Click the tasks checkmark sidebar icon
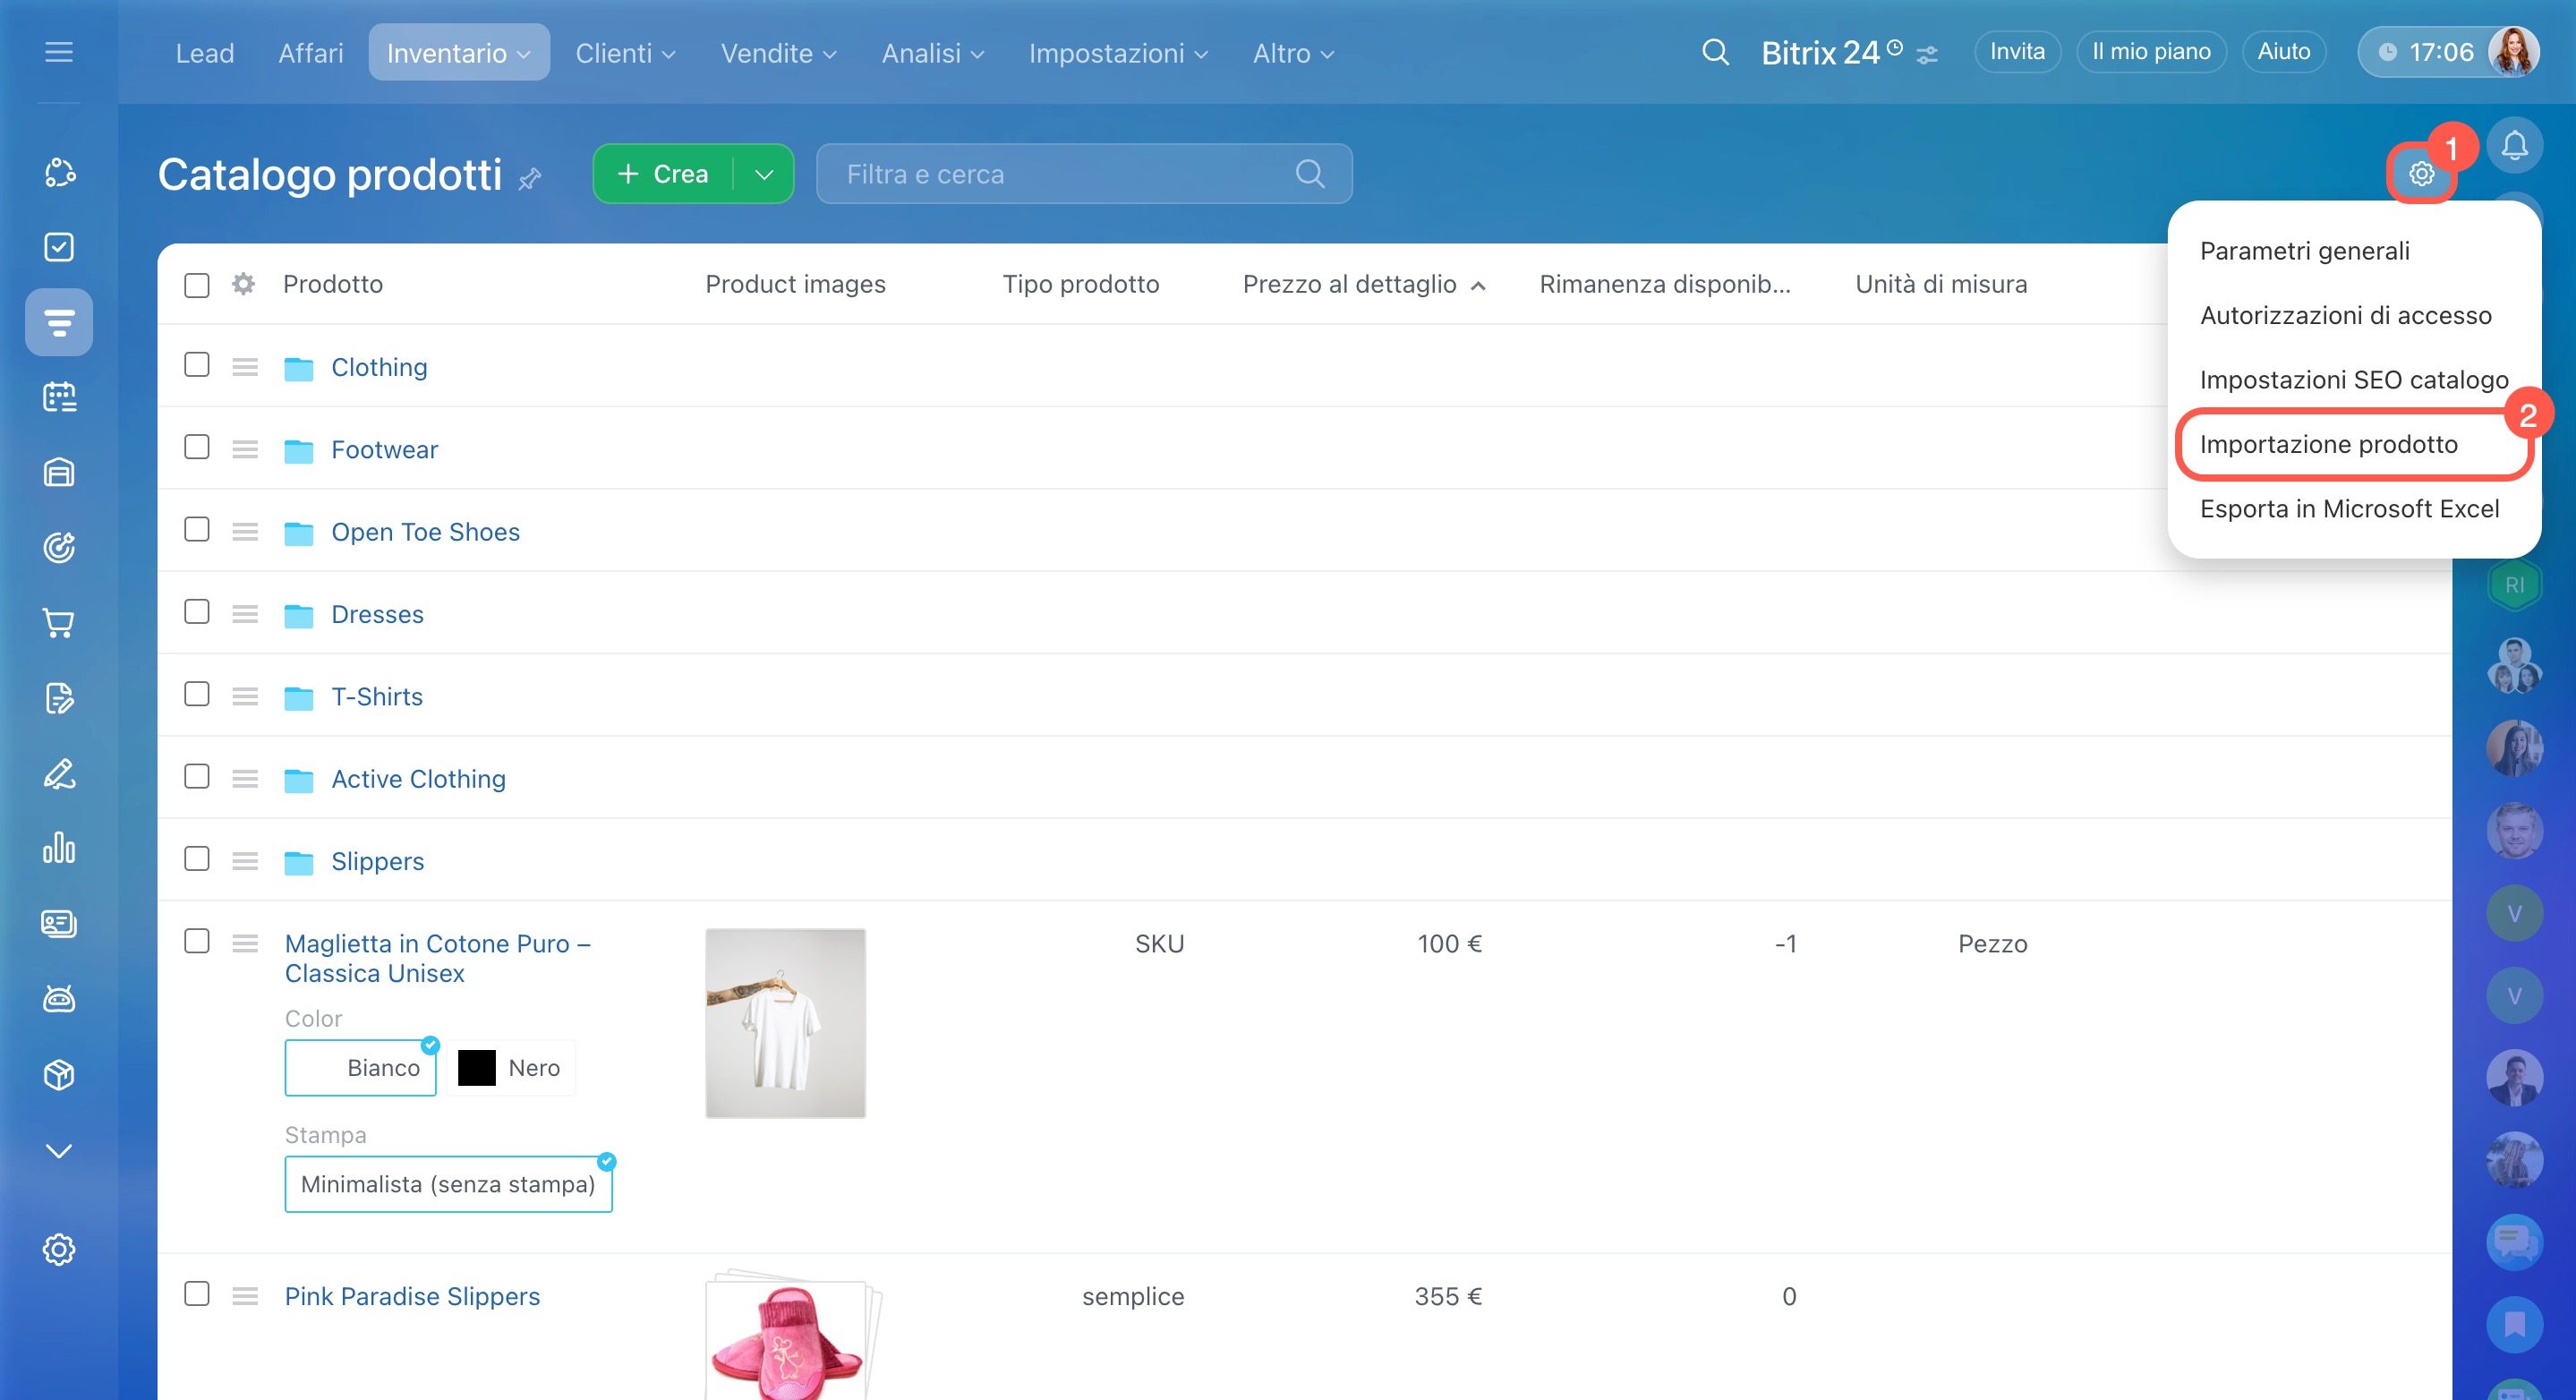This screenshot has height=1400, width=2576. pos(59,247)
